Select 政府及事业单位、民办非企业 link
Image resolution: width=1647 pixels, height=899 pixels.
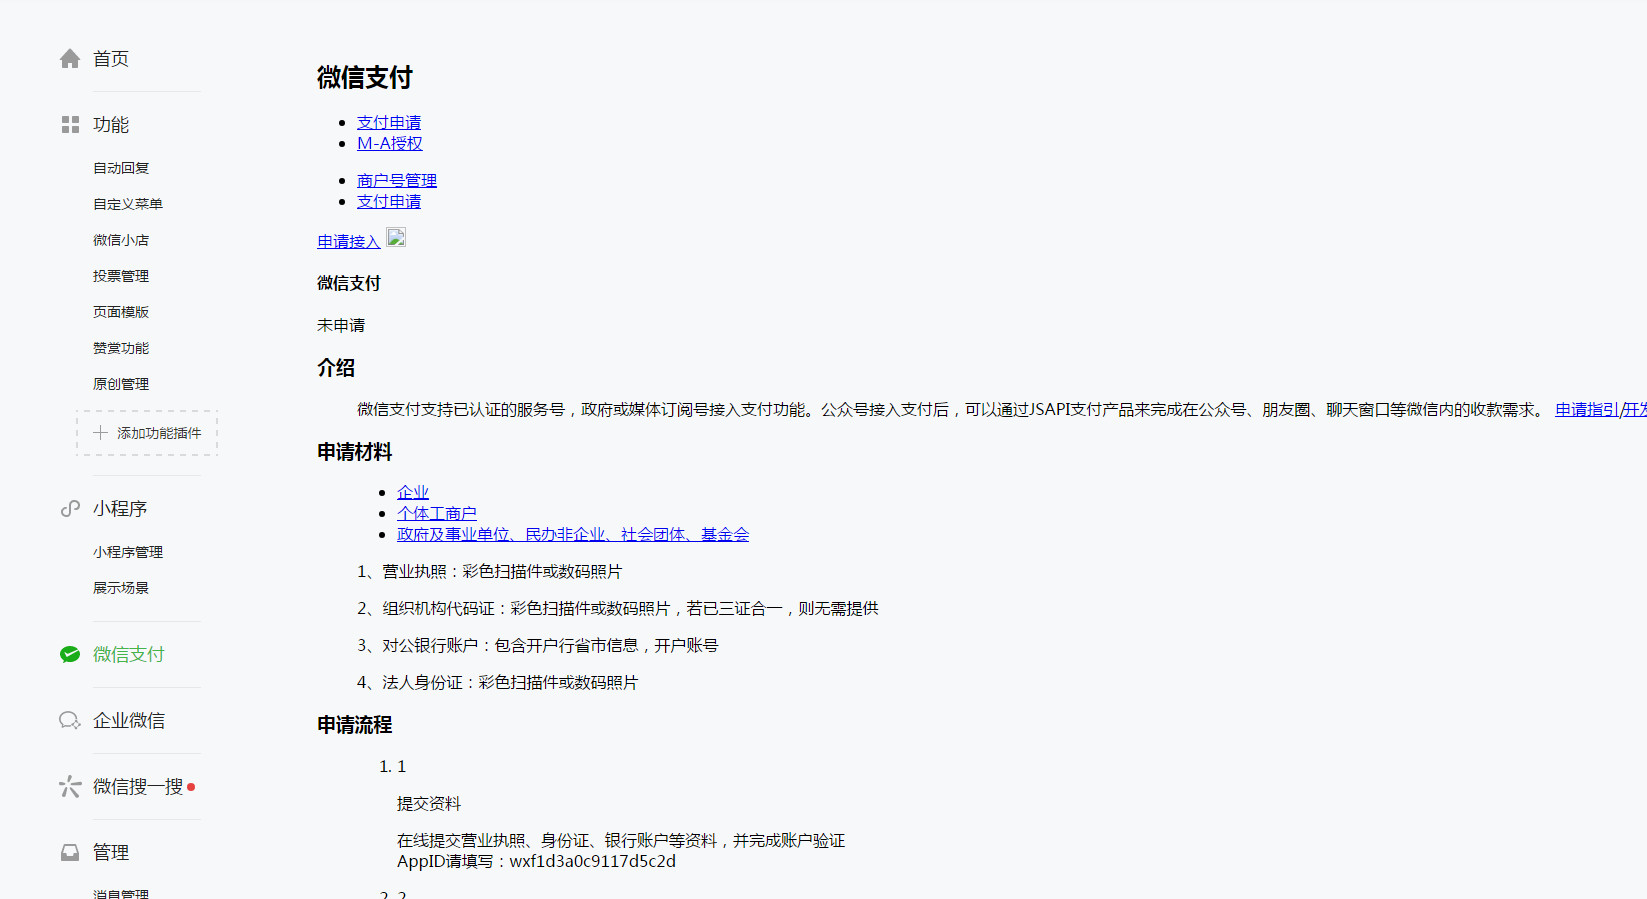pyautogui.click(x=573, y=534)
